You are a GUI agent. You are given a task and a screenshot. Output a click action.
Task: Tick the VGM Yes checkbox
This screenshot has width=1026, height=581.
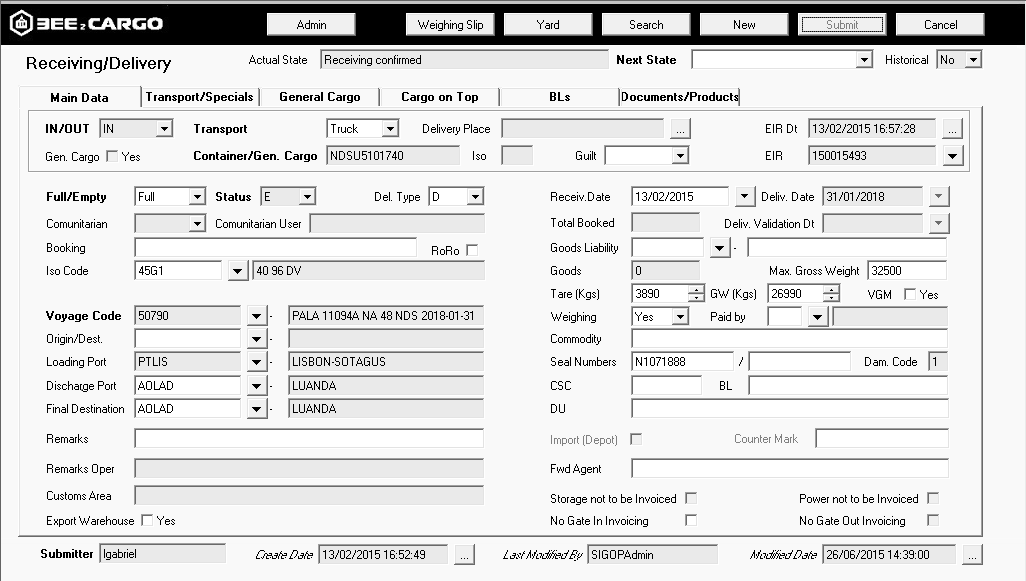point(910,294)
